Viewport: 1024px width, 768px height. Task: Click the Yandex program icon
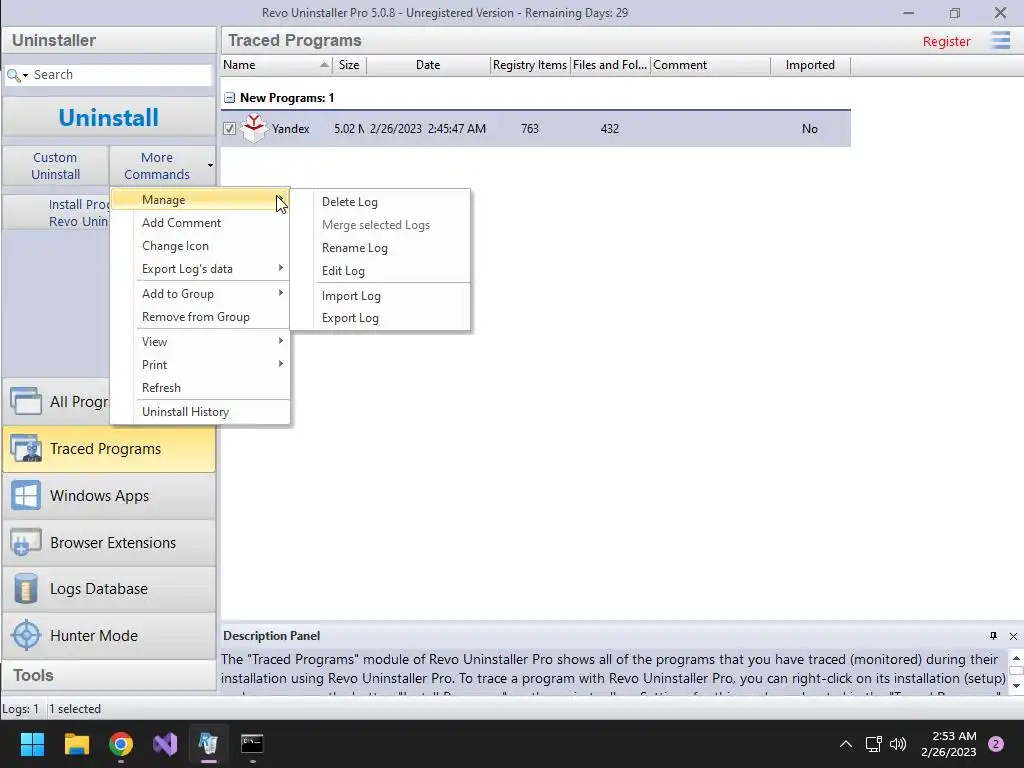click(254, 128)
